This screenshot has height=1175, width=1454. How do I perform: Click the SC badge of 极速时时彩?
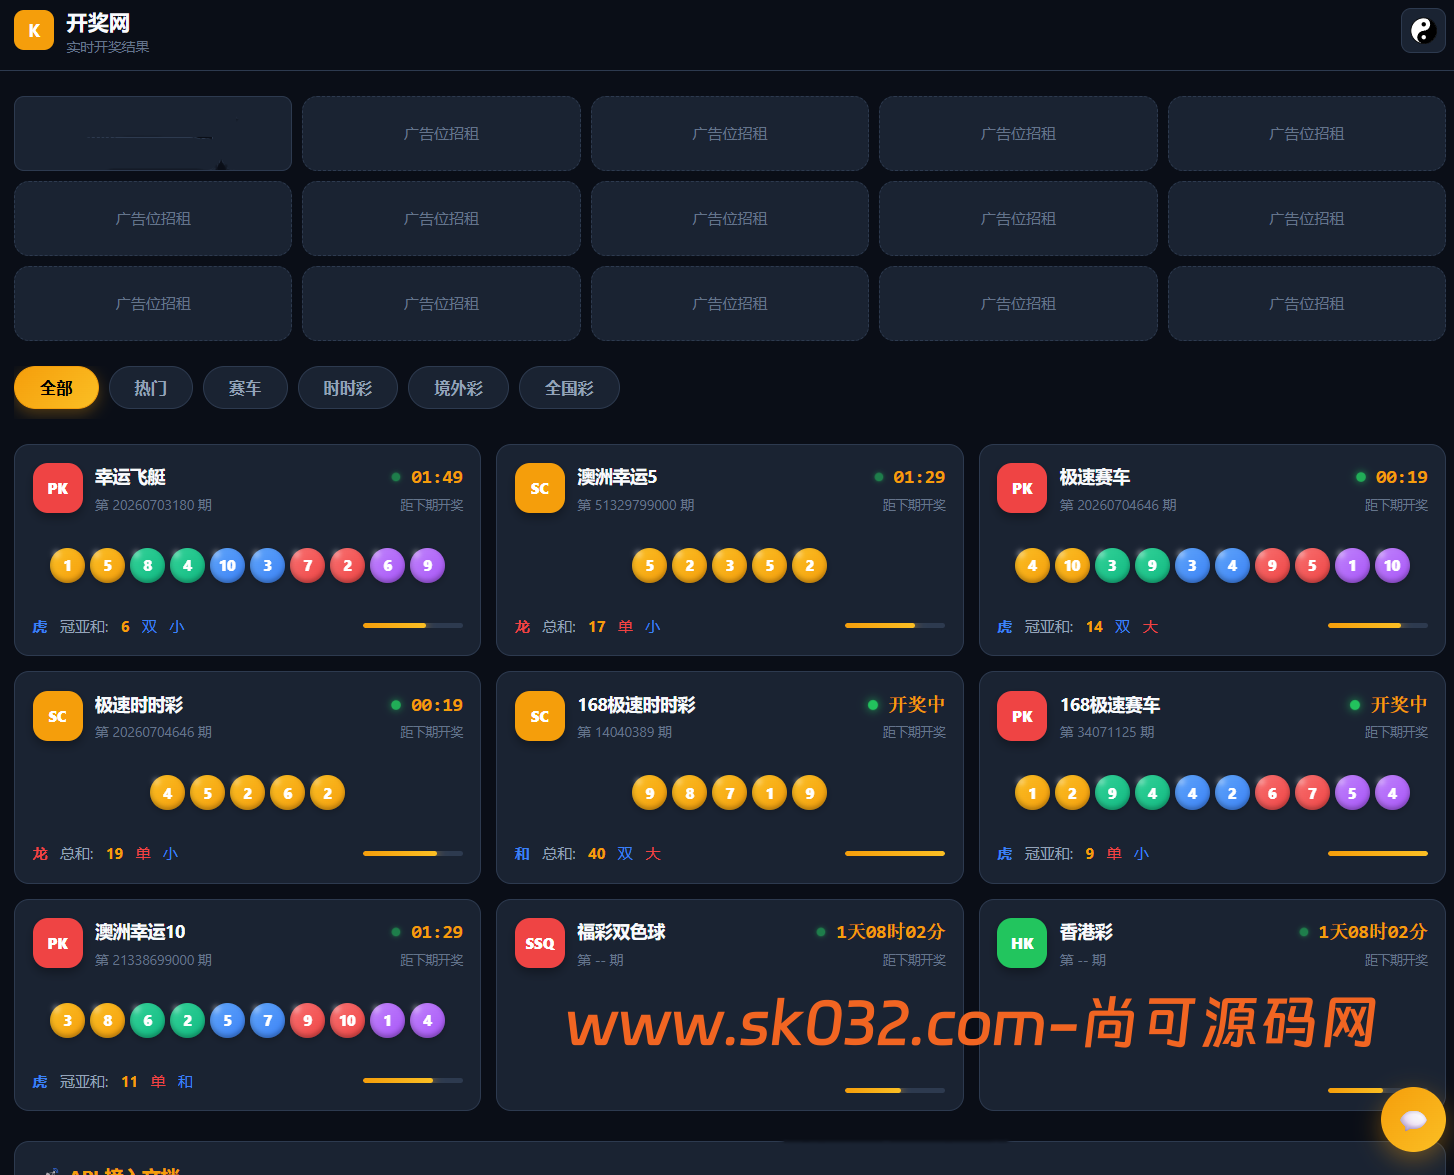[x=58, y=716]
